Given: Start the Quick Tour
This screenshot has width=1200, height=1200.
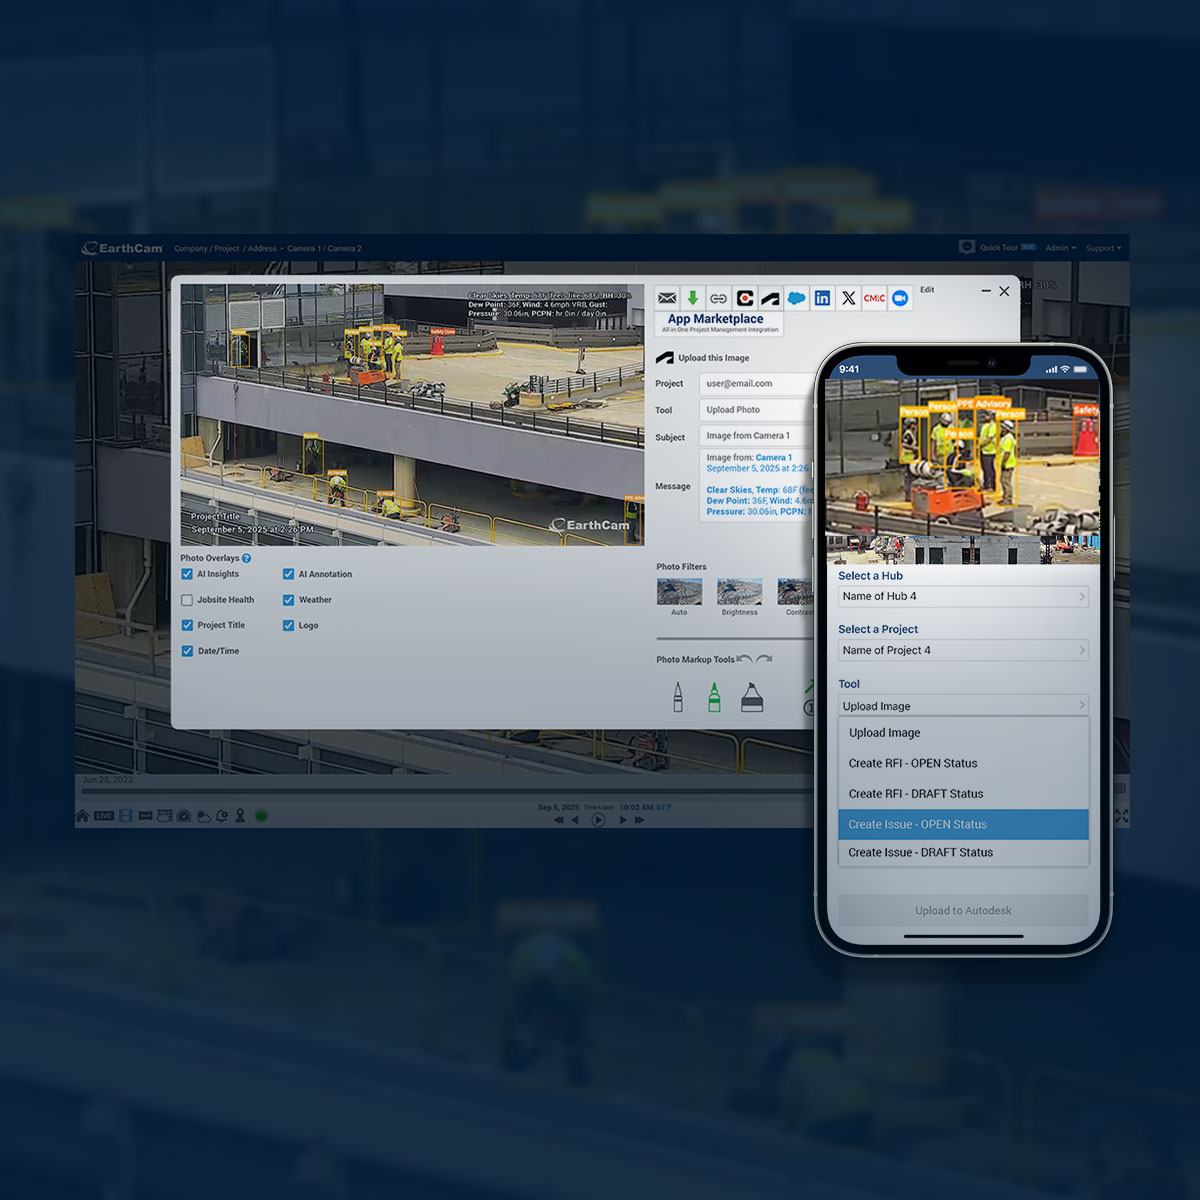Looking at the screenshot, I should tap(998, 247).
